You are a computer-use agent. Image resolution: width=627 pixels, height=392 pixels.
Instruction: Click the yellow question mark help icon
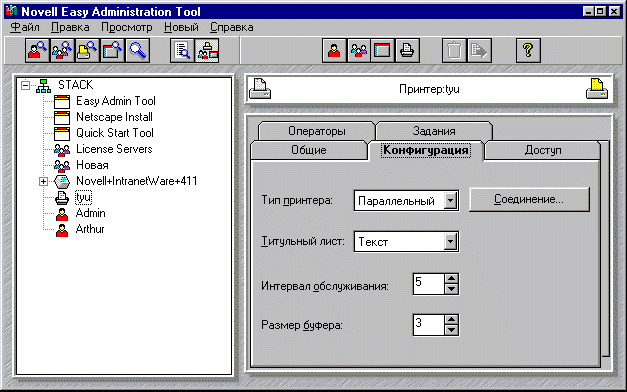click(528, 50)
